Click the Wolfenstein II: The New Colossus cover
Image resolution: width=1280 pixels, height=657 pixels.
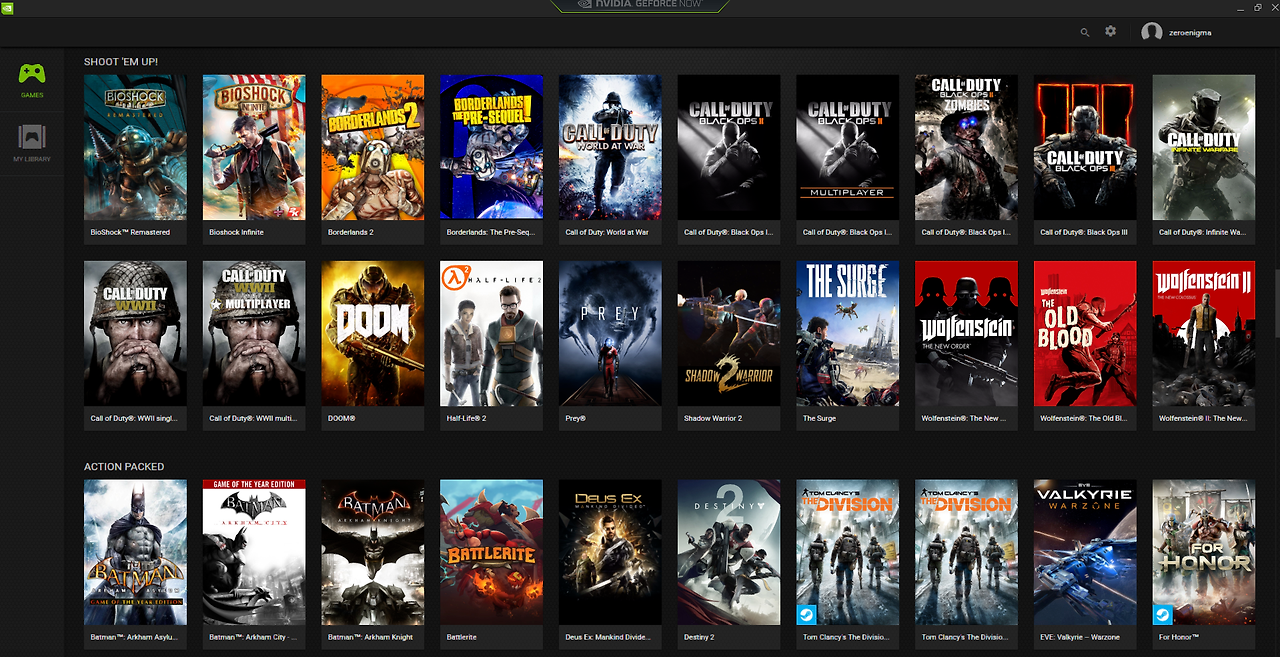click(x=1203, y=333)
